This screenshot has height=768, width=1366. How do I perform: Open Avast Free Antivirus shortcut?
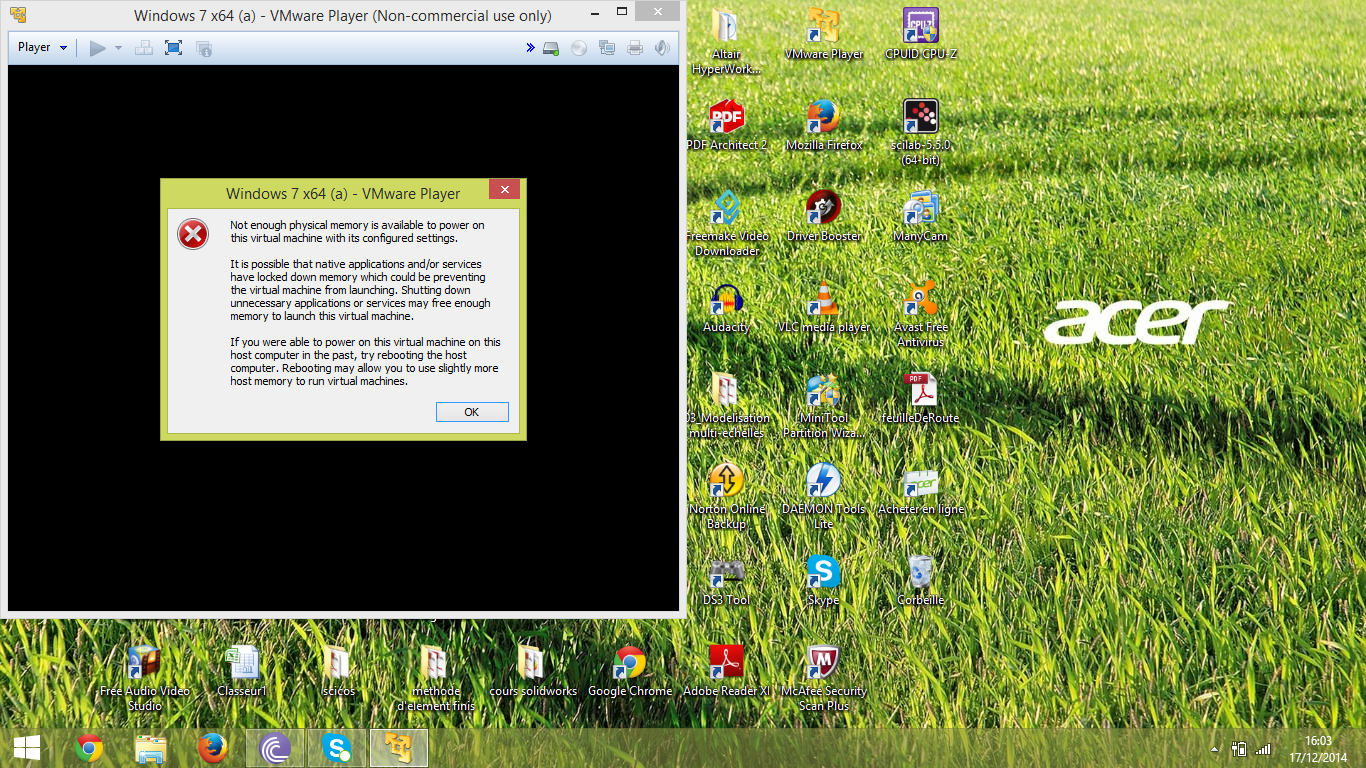pos(921,314)
